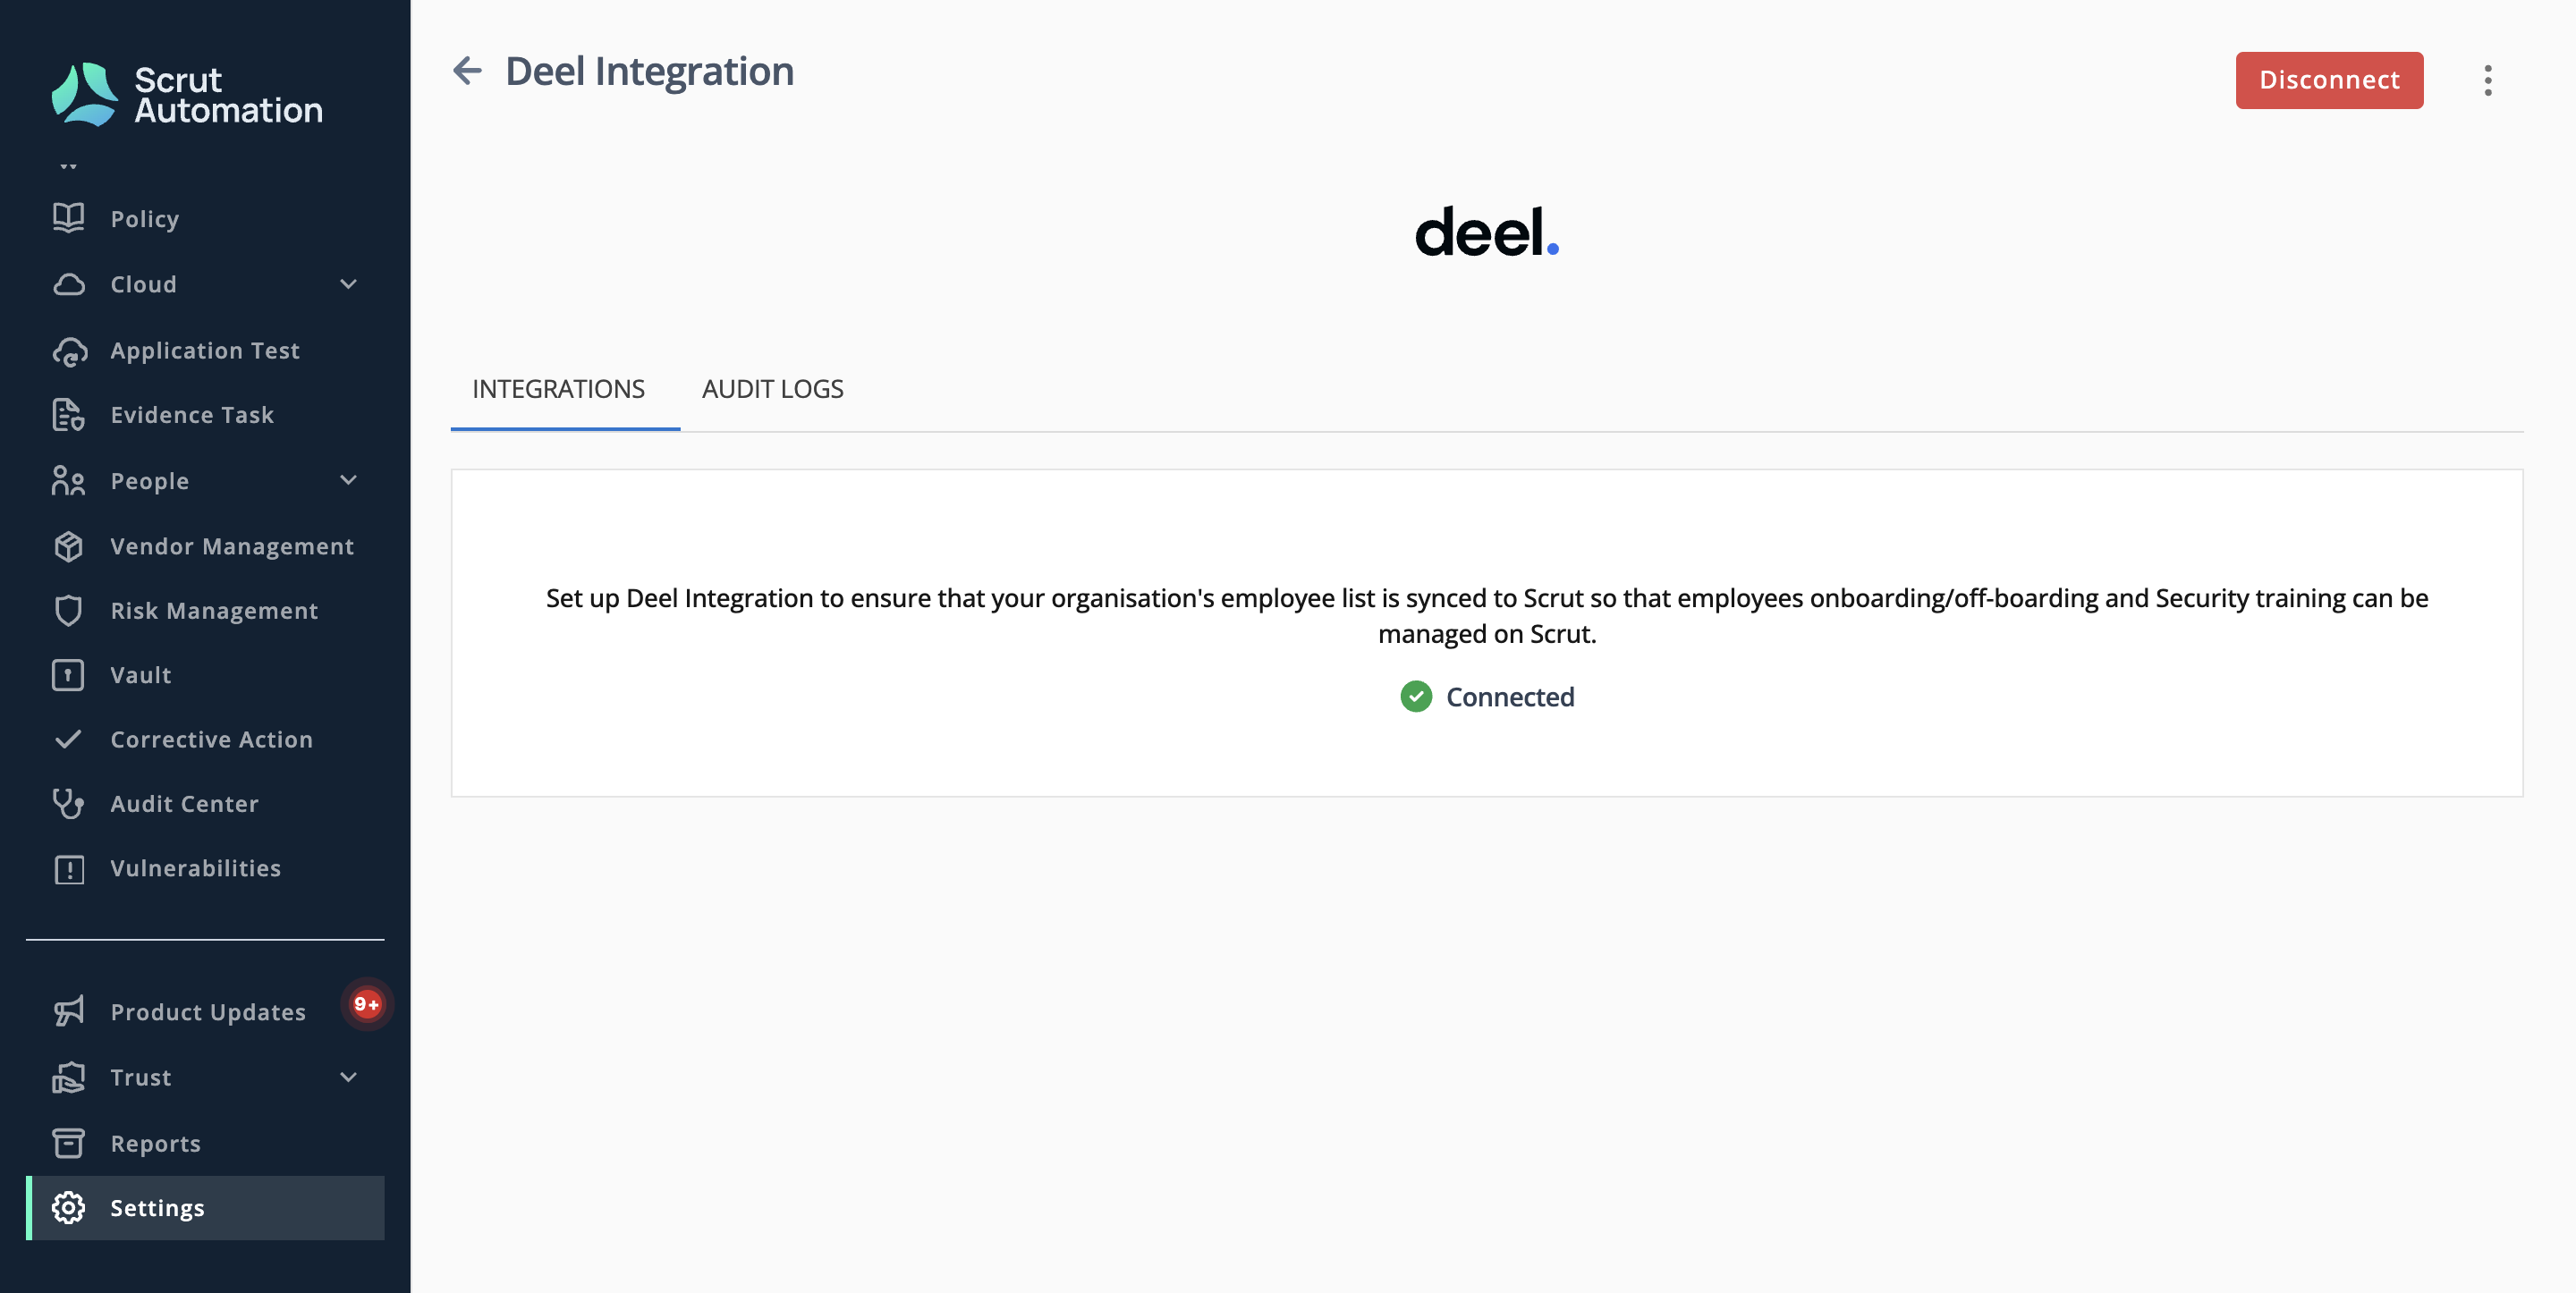This screenshot has width=2576, height=1293.
Task: Click the 9+ notification badge
Action: click(x=367, y=1004)
